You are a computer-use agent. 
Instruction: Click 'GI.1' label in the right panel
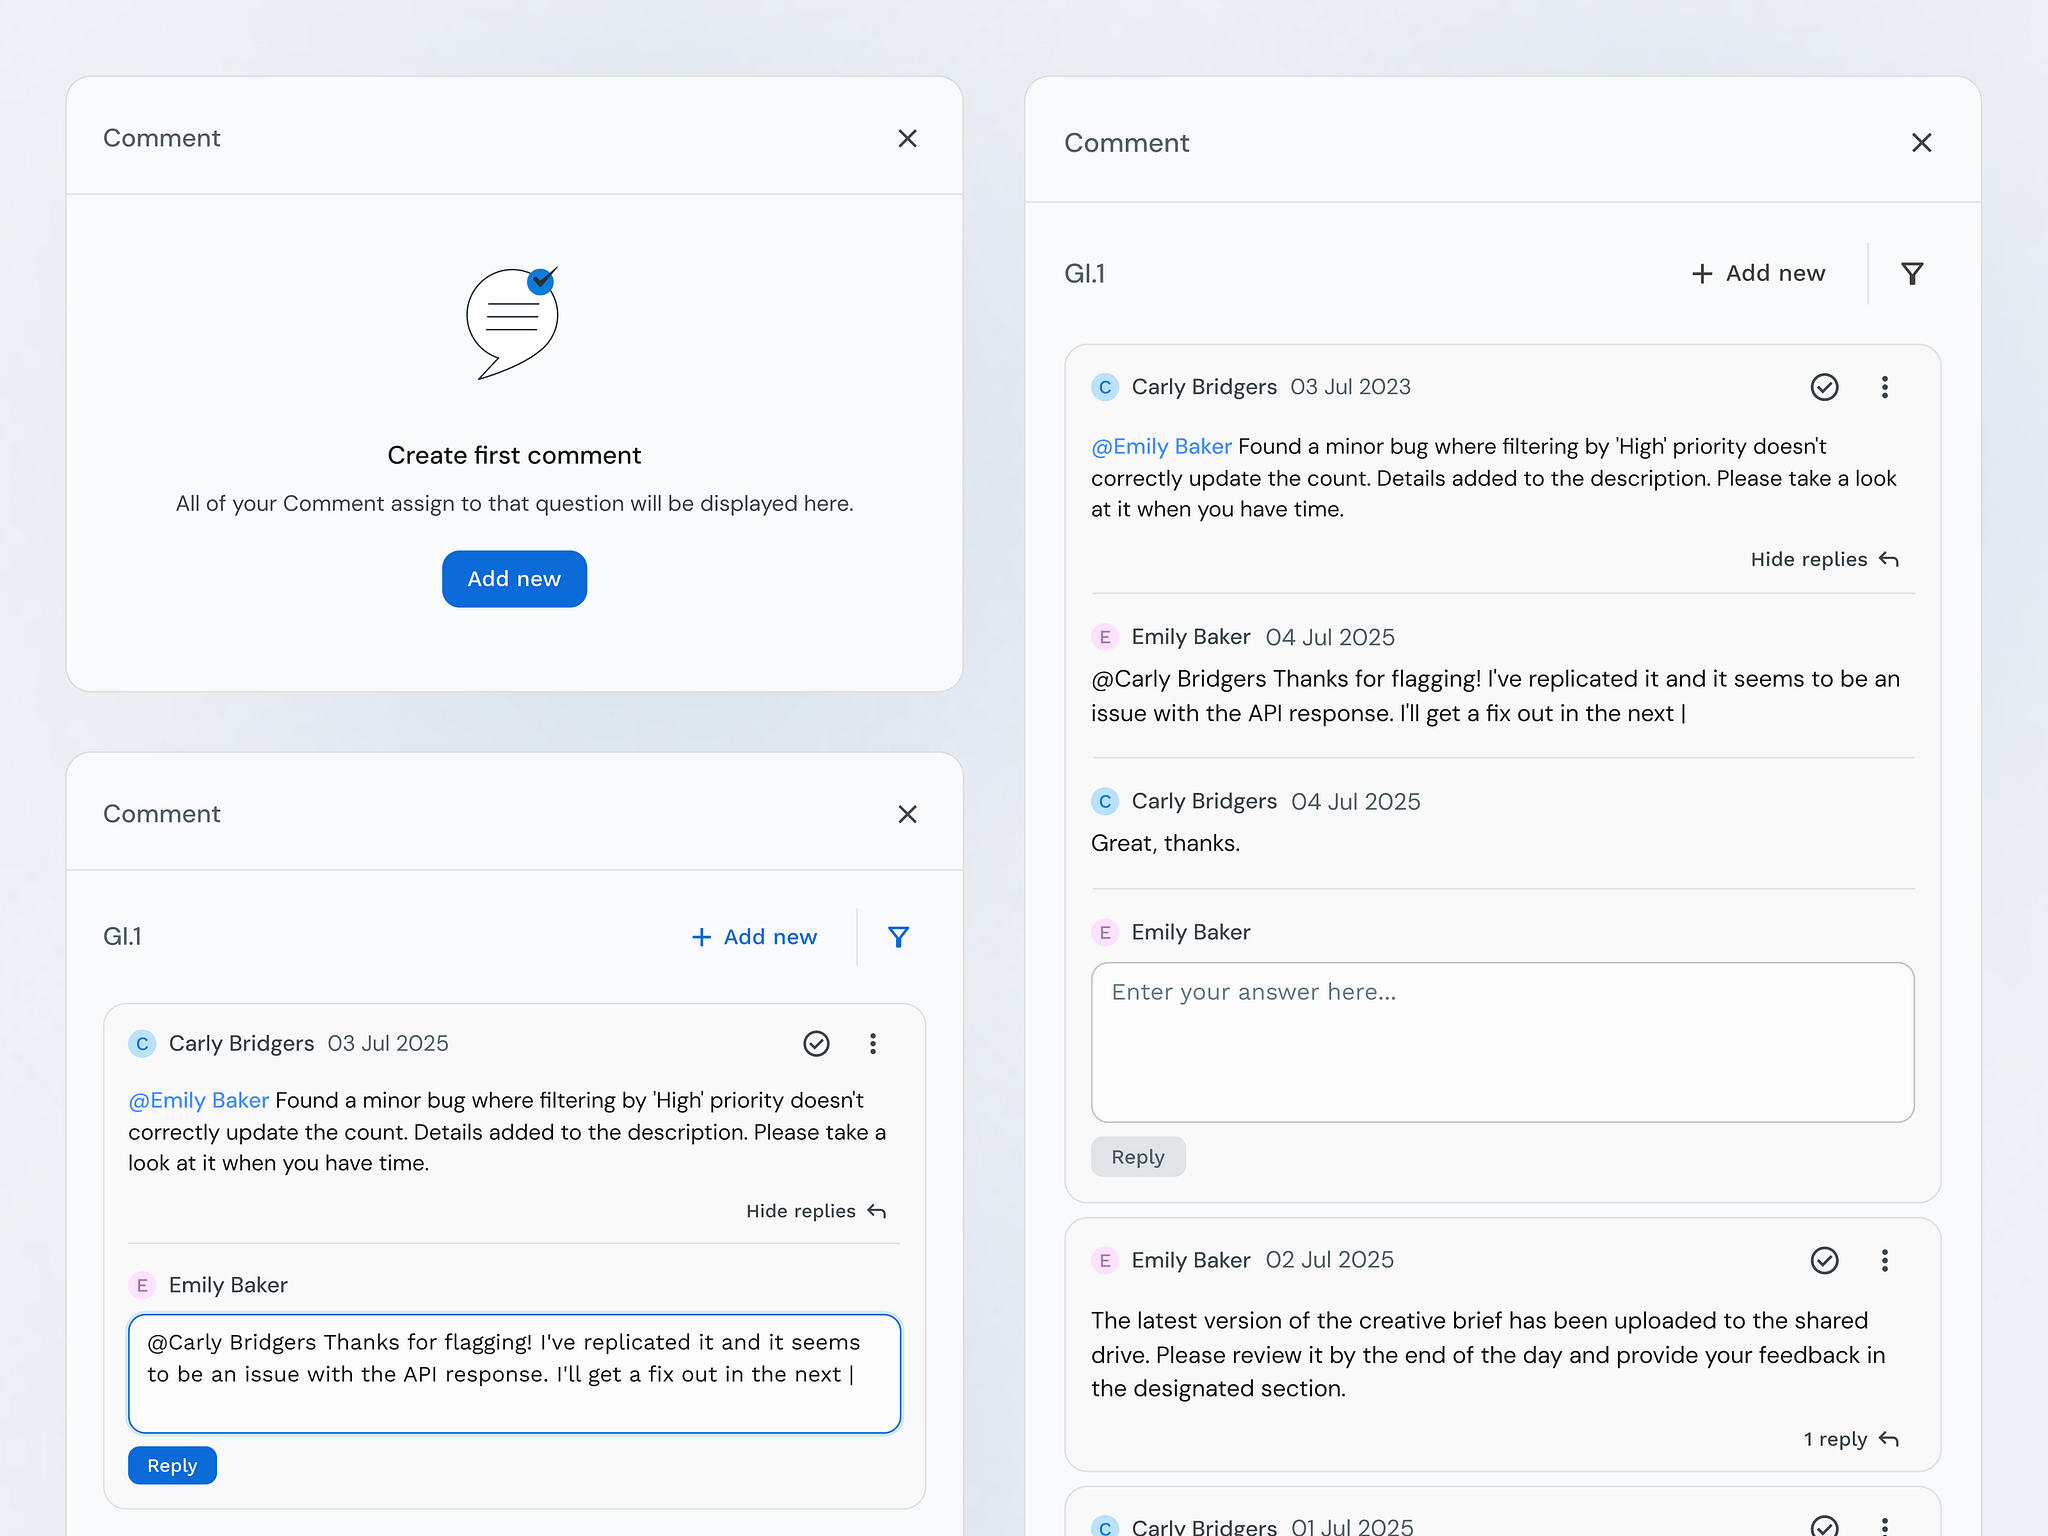[1084, 273]
